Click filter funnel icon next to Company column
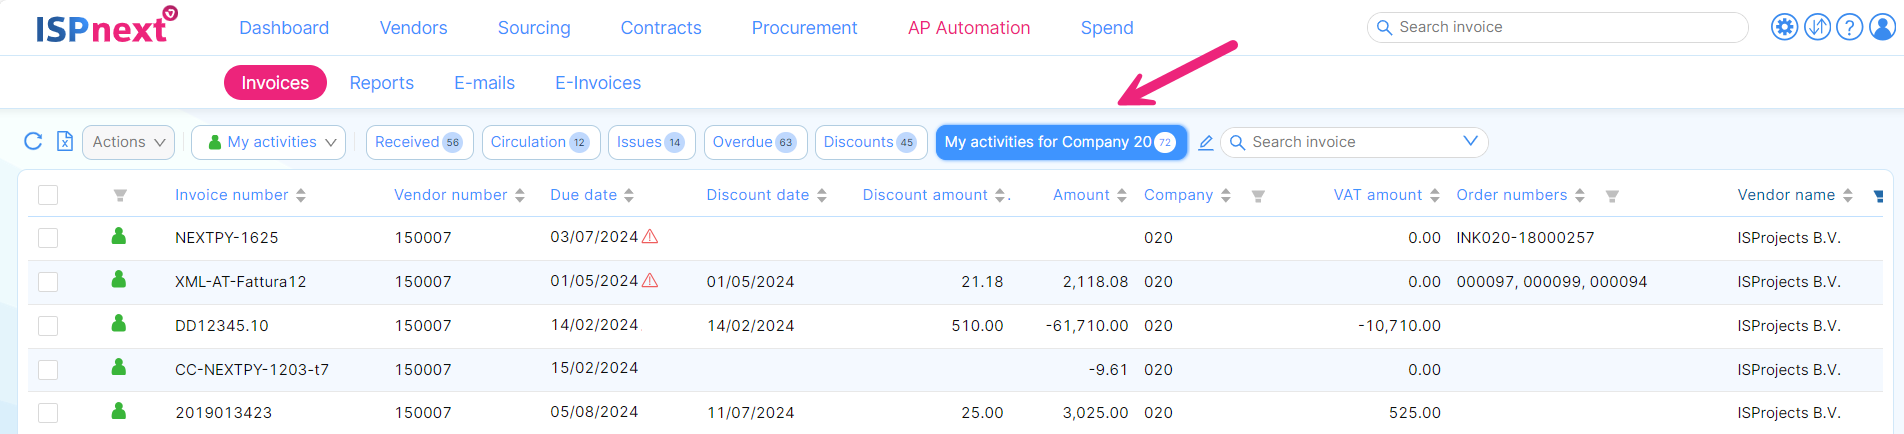 pos(1258,196)
